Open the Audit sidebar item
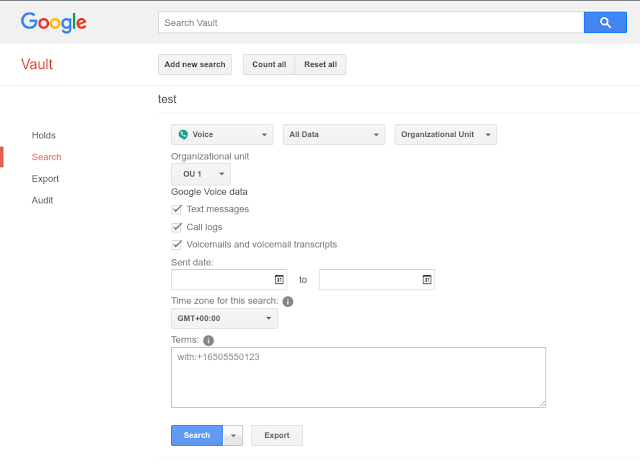Screen dimensions: 640x464 (42, 200)
